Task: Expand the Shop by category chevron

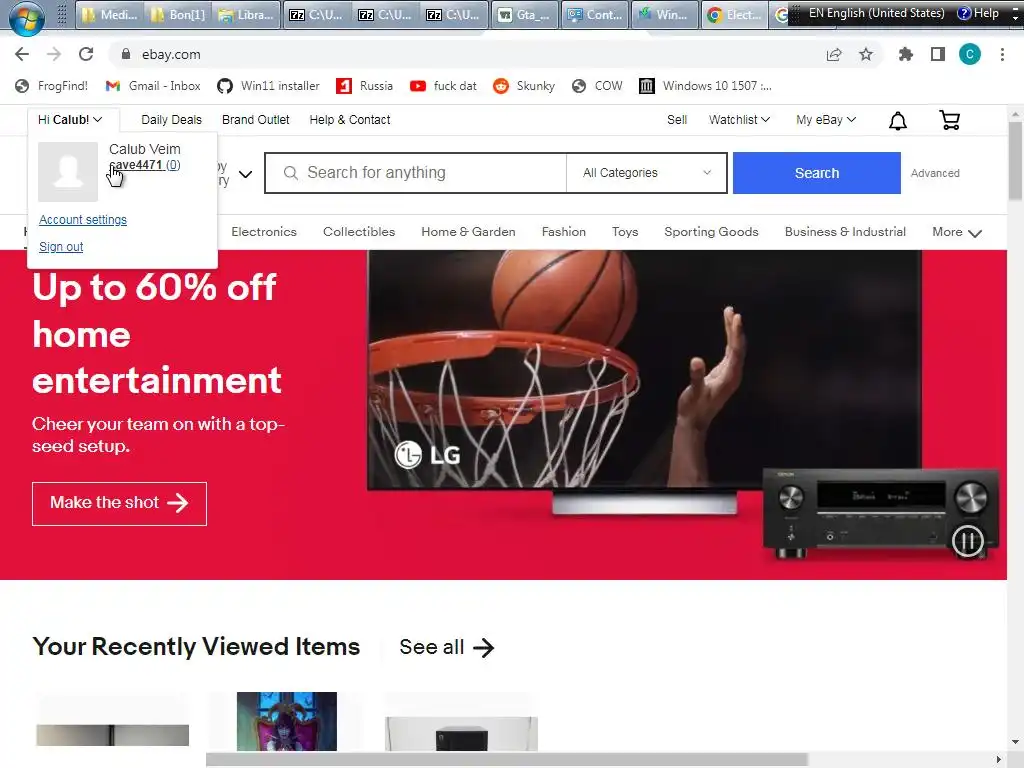Action: [x=245, y=174]
